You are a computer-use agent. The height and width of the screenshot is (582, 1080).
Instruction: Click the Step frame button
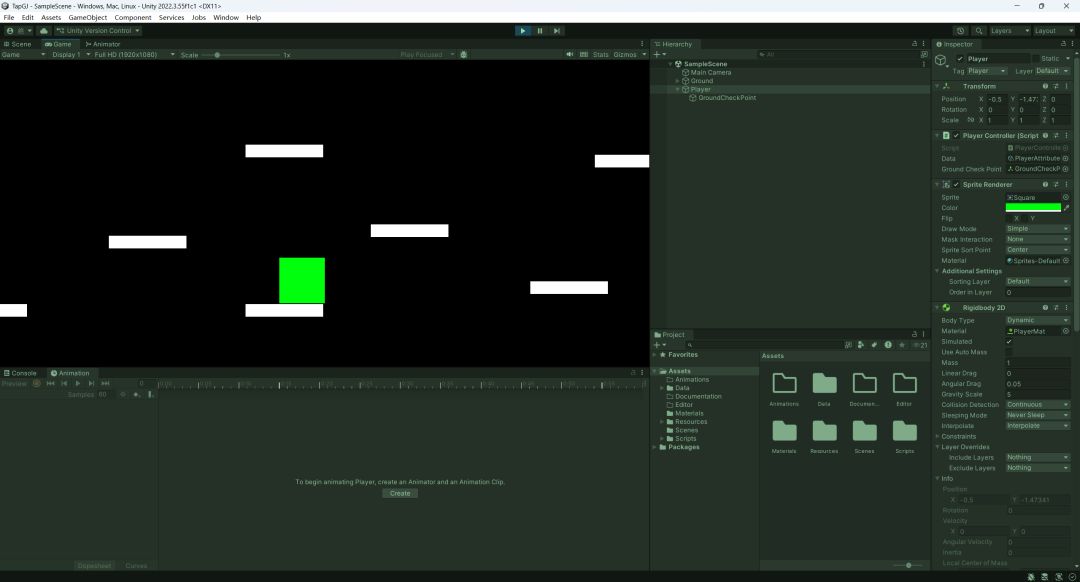(x=557, y=31)
